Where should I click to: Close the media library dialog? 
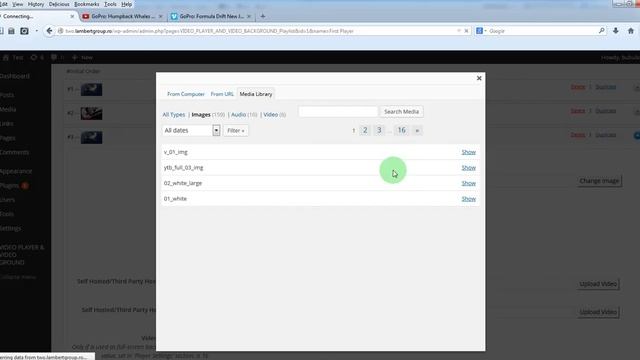pyautogui.click(x=479, y=78)
